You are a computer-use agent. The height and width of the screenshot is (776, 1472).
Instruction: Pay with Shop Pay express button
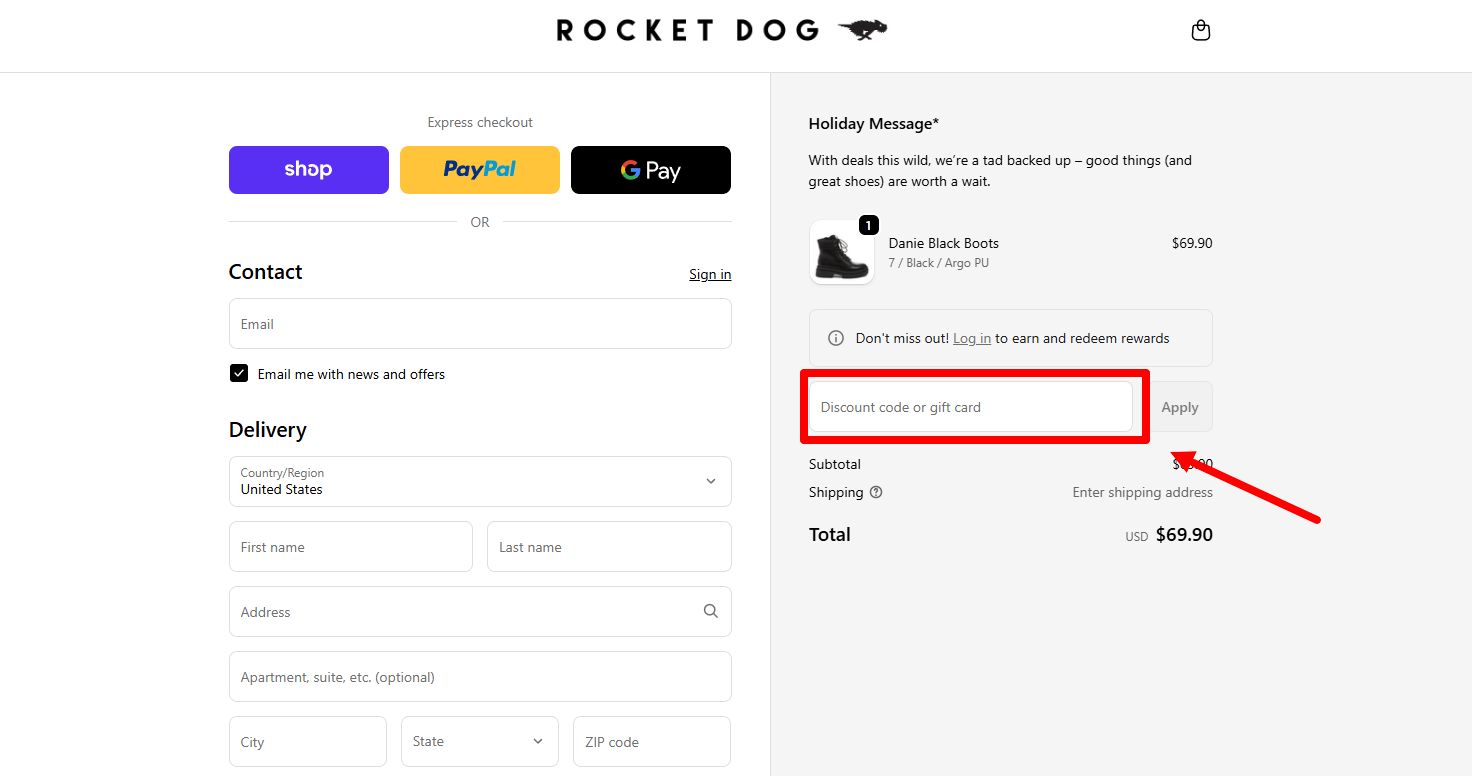[x=308, y=170]
